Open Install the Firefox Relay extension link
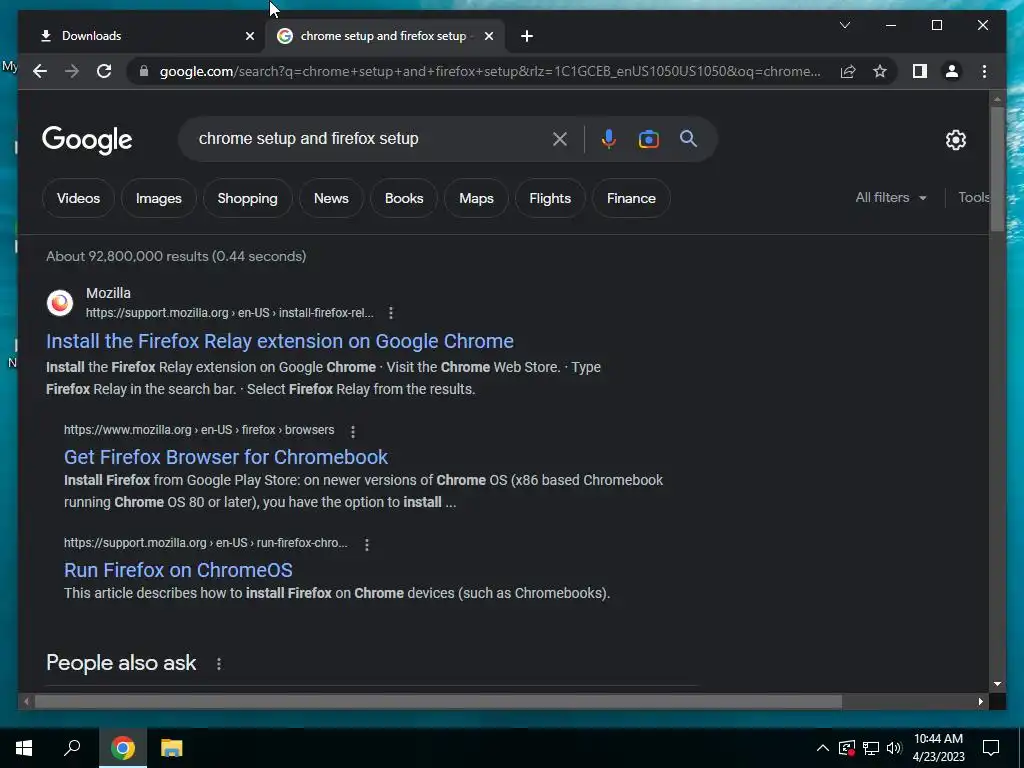This screenshot has width=1024, height=768. 280,342
